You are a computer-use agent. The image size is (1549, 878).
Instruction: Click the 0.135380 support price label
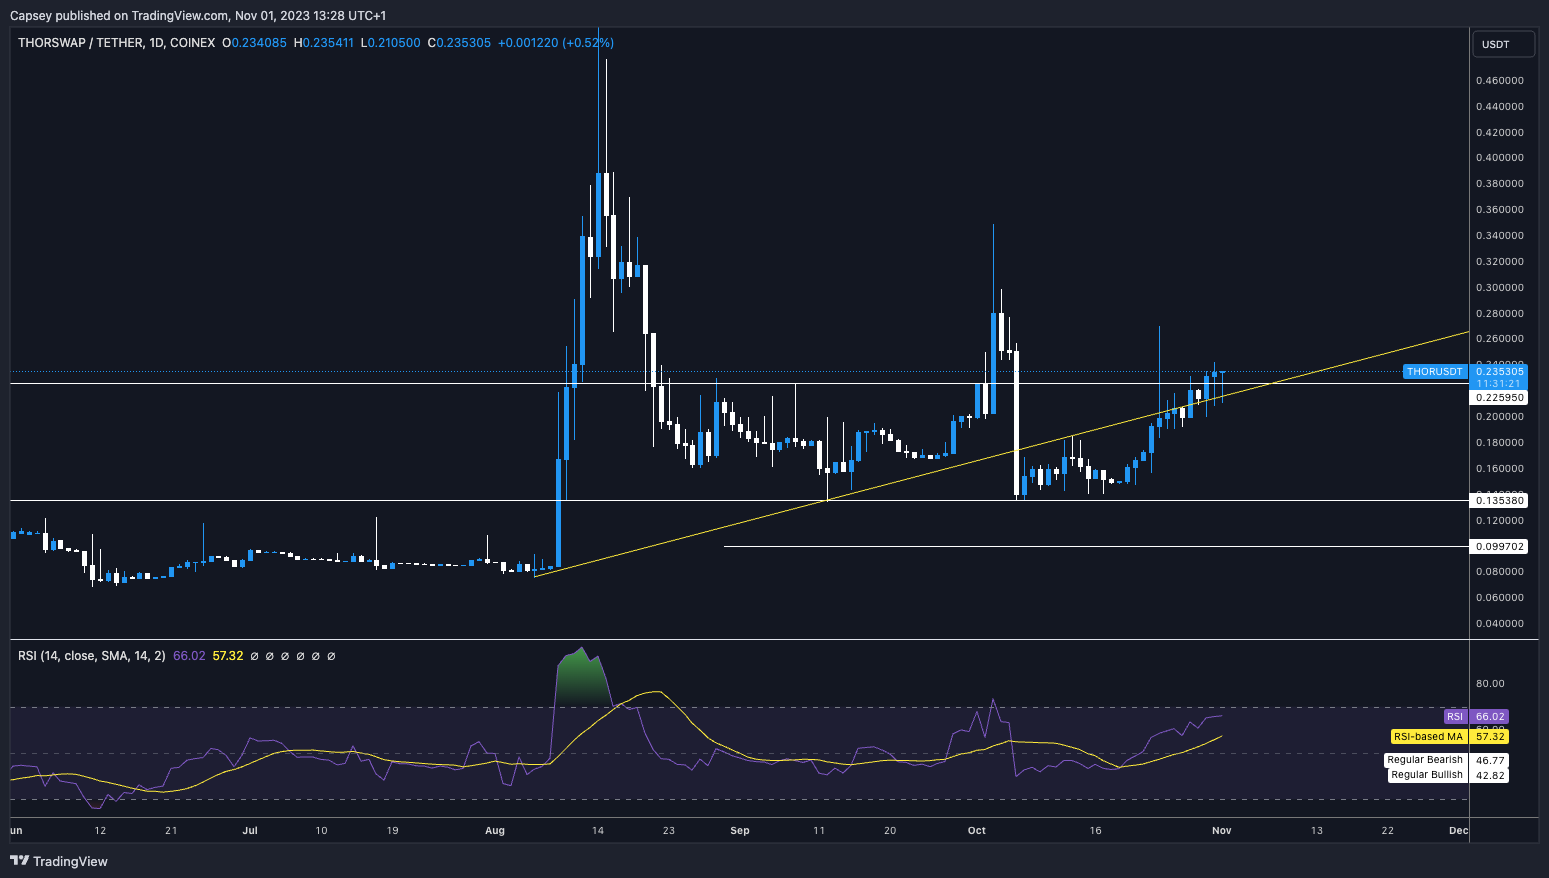1499,500
